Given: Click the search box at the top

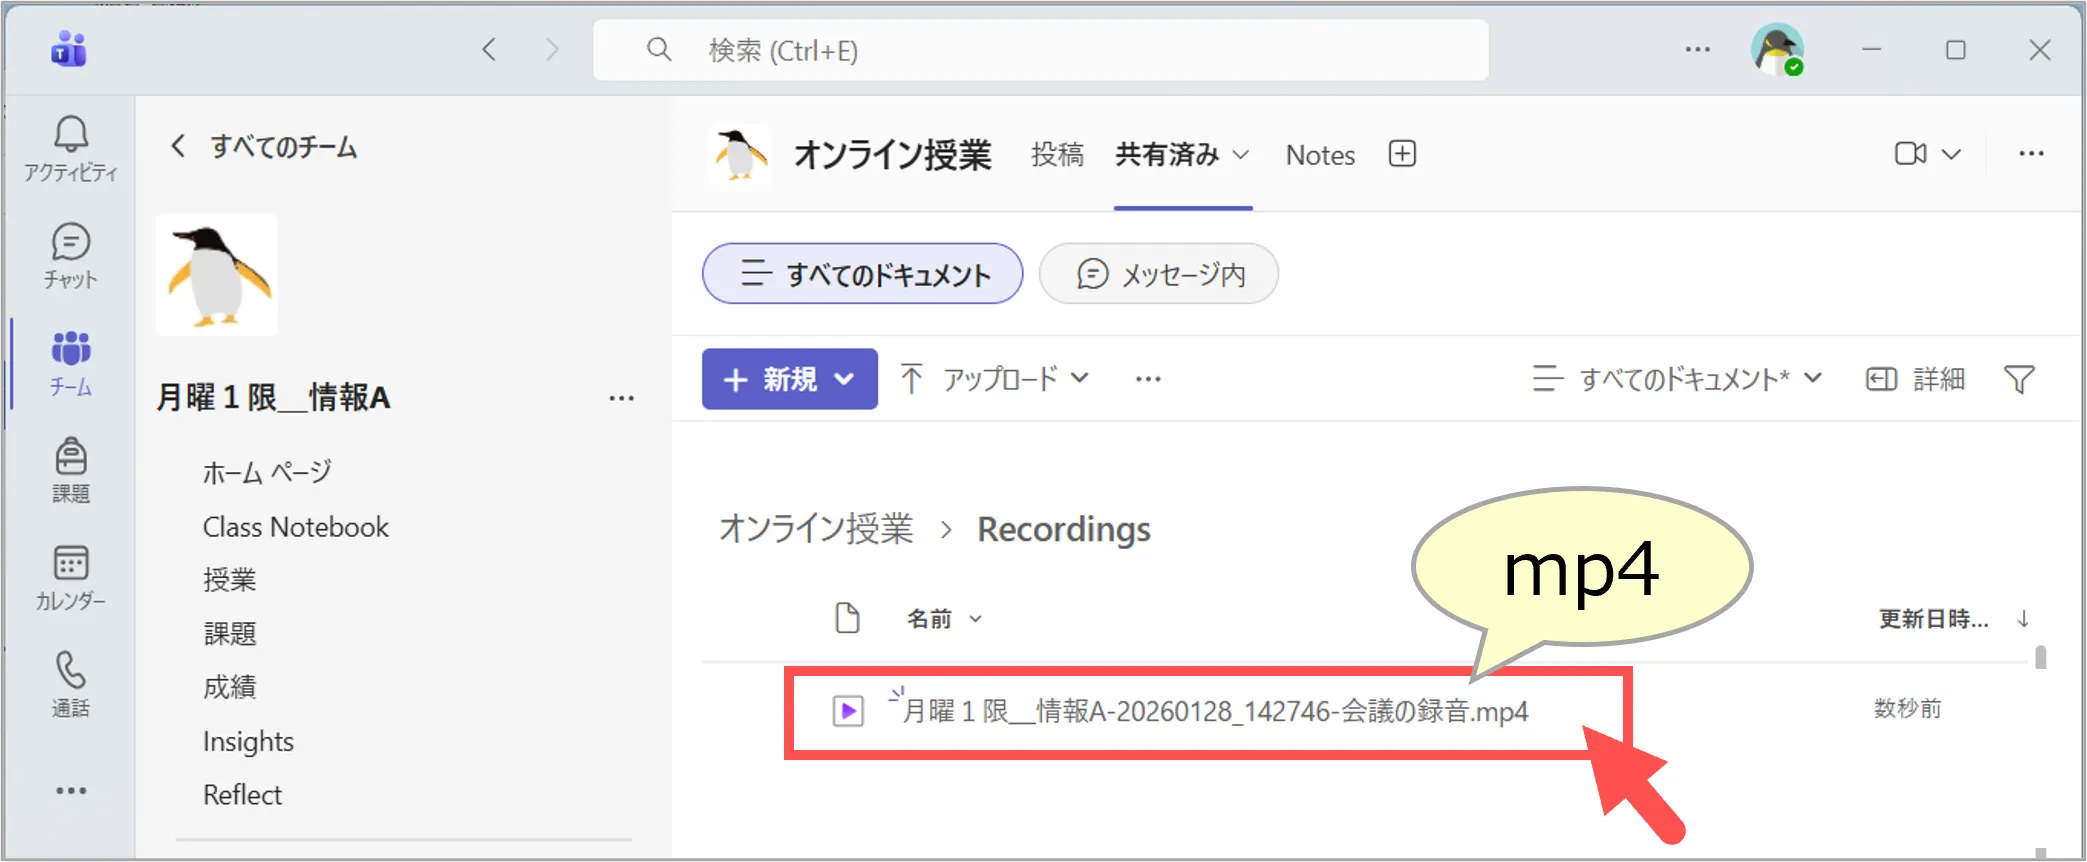Looking at the screenshot, I should pyautogui.click(x=1040, y=50).
